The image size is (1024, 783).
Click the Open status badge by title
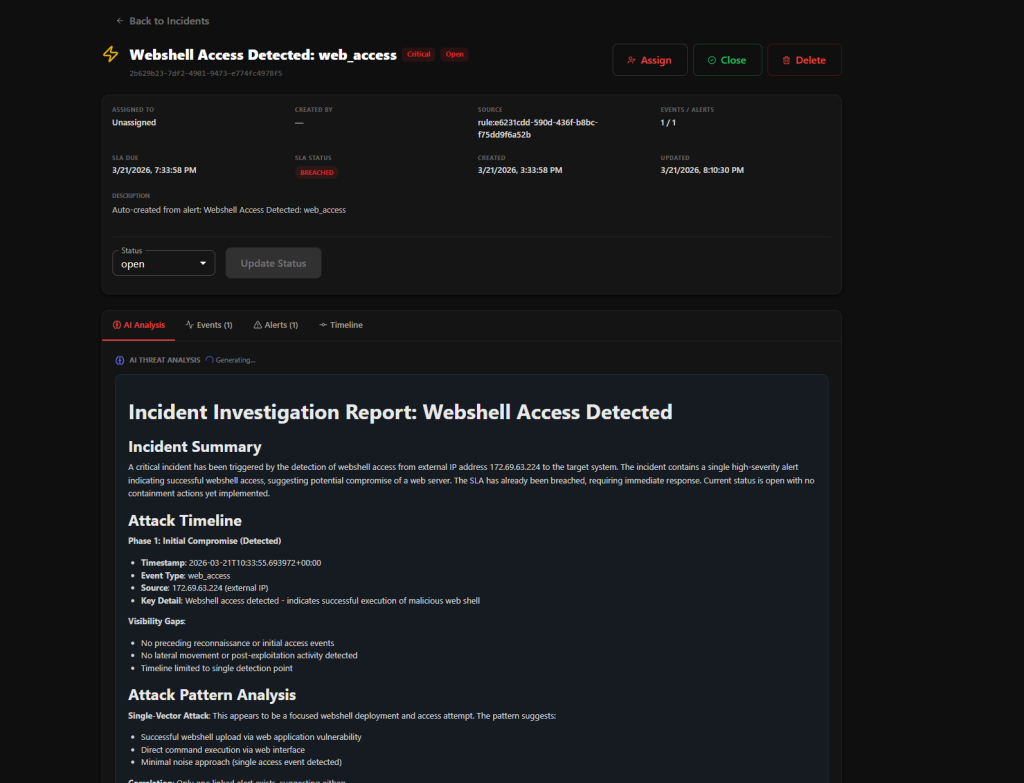click(x=454, y=55)
